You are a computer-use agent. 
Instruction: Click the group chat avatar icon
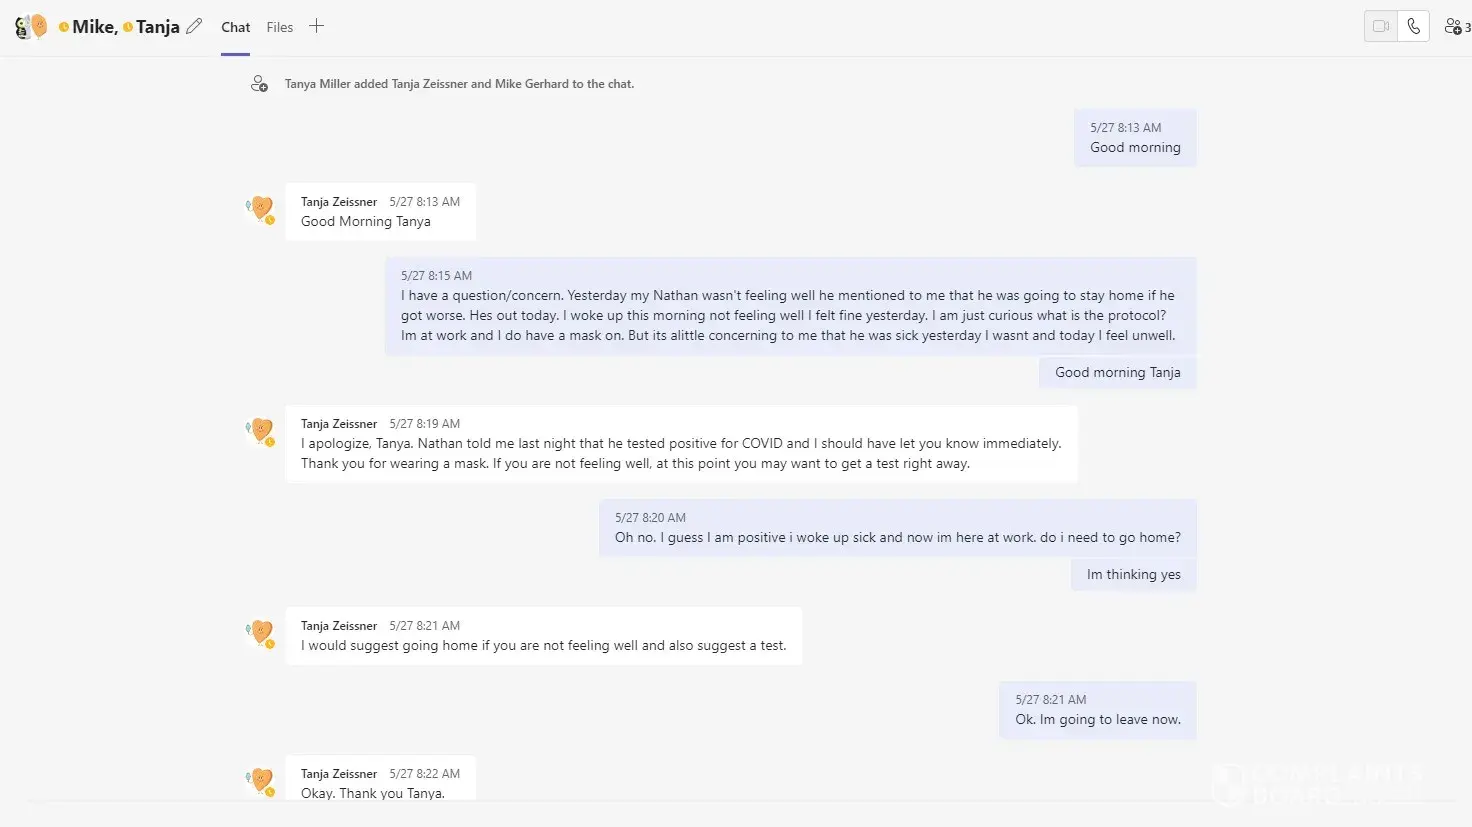coord(31,27)
